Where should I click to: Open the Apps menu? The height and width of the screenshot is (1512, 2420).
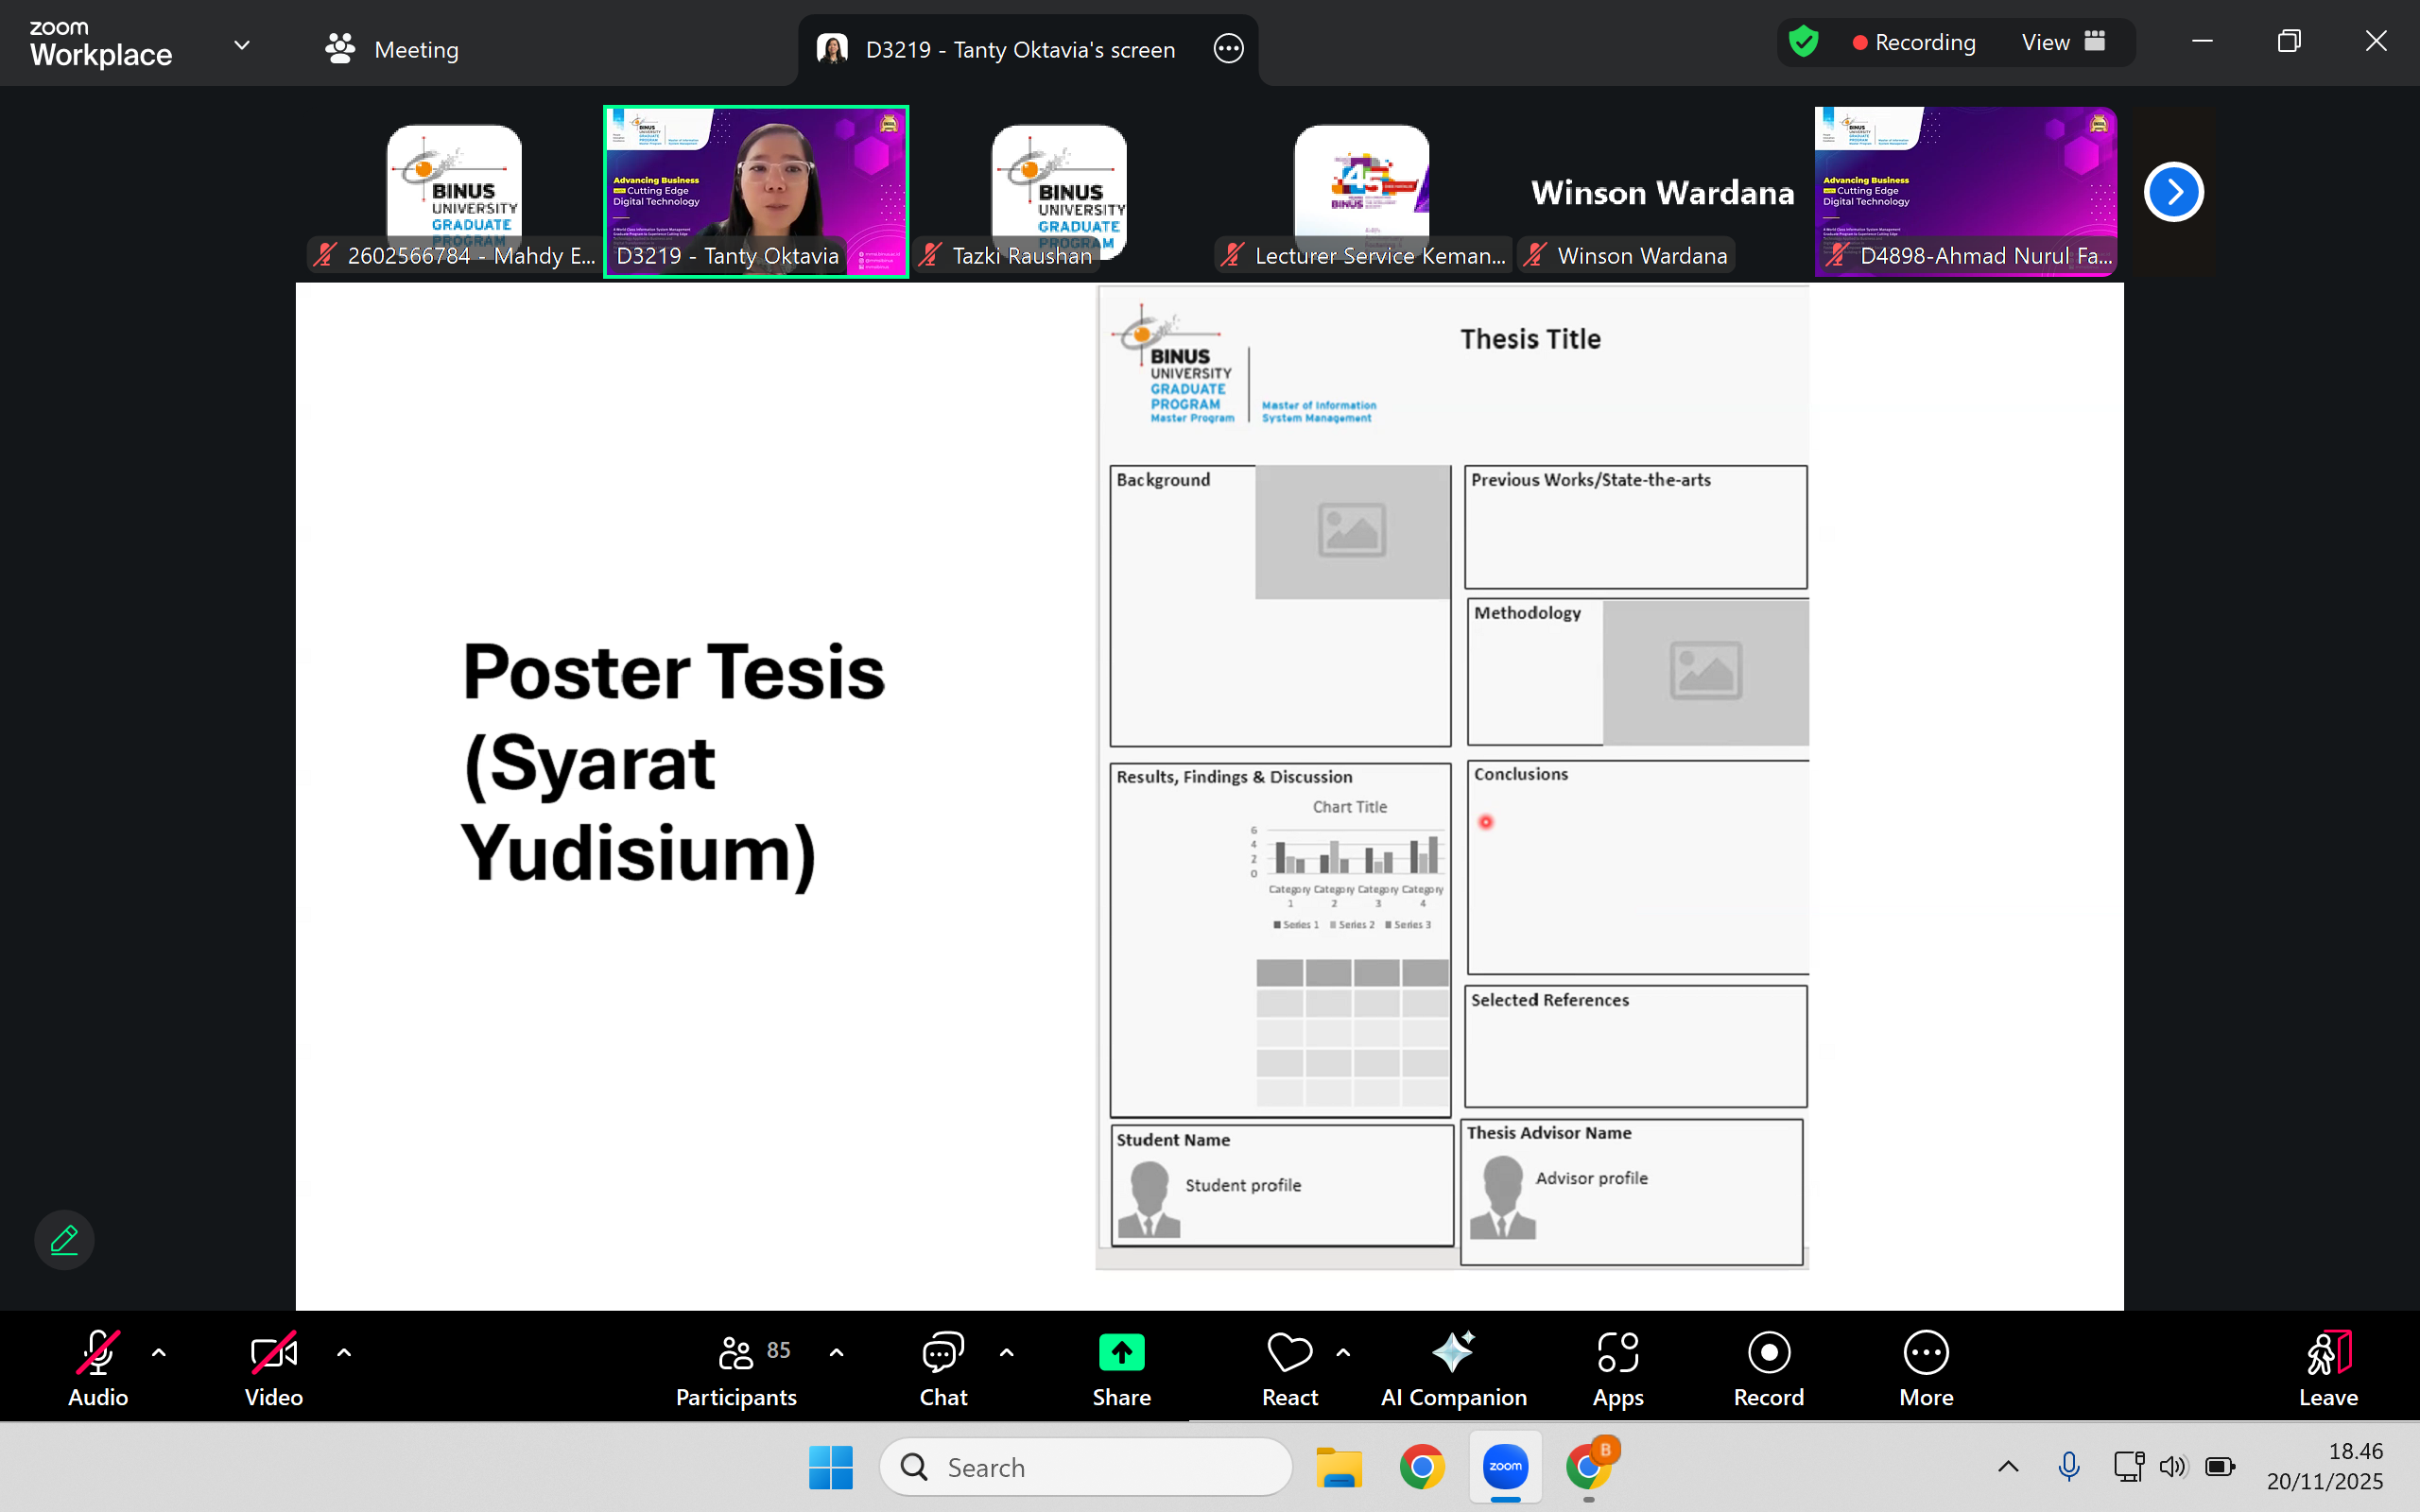pos(1617,1369)
